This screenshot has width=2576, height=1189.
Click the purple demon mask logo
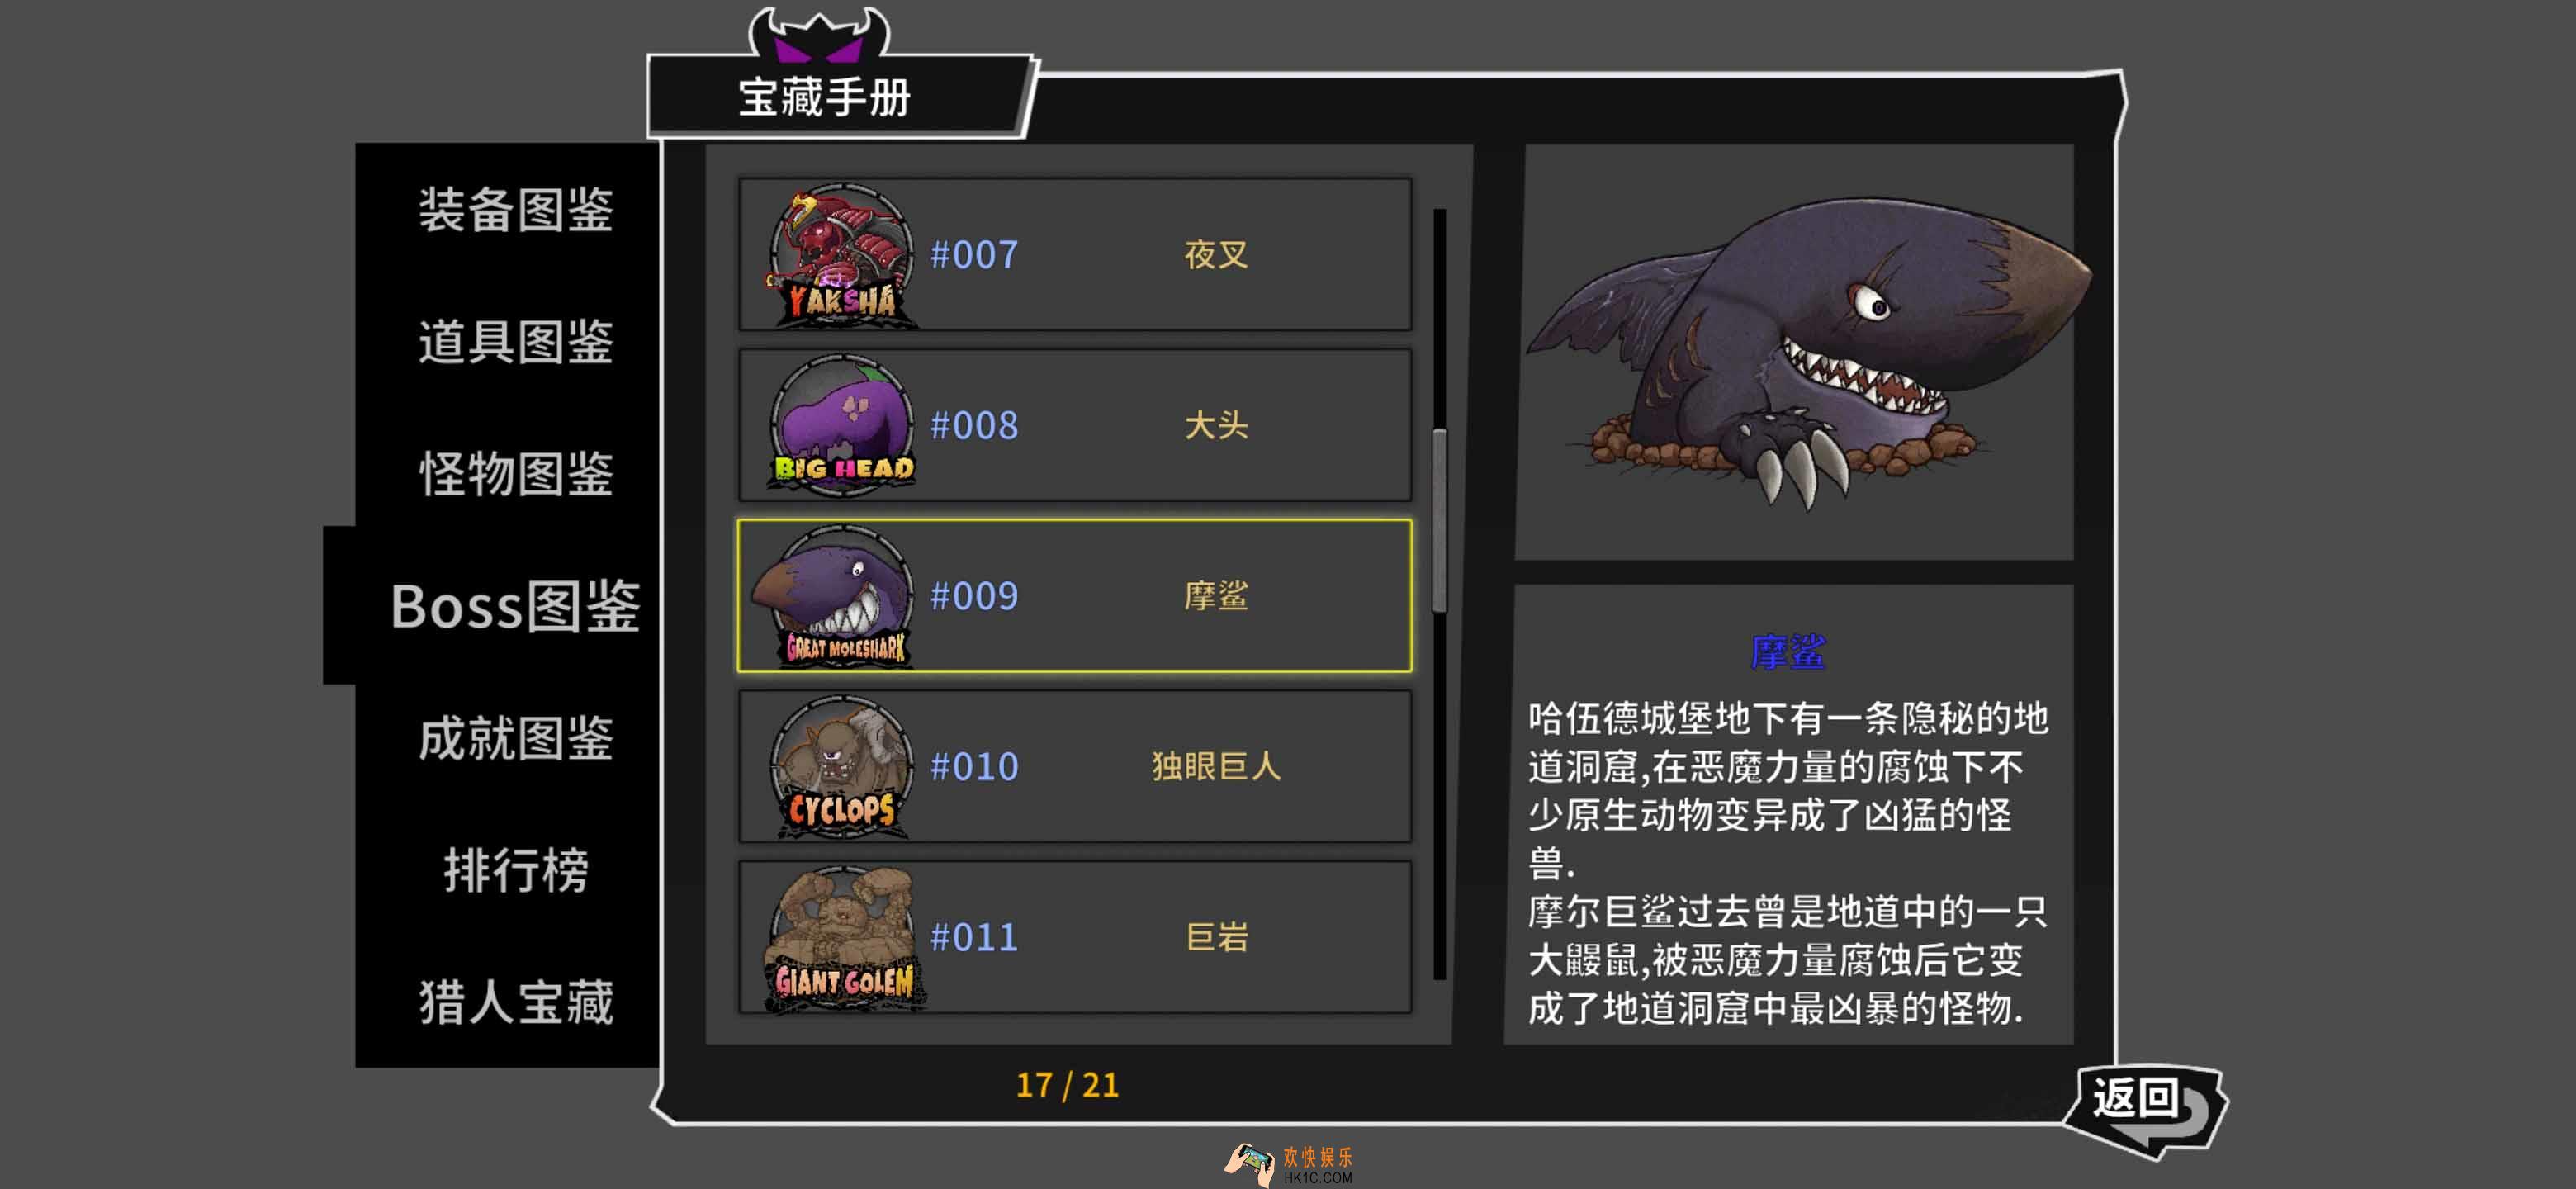point(818,34)
